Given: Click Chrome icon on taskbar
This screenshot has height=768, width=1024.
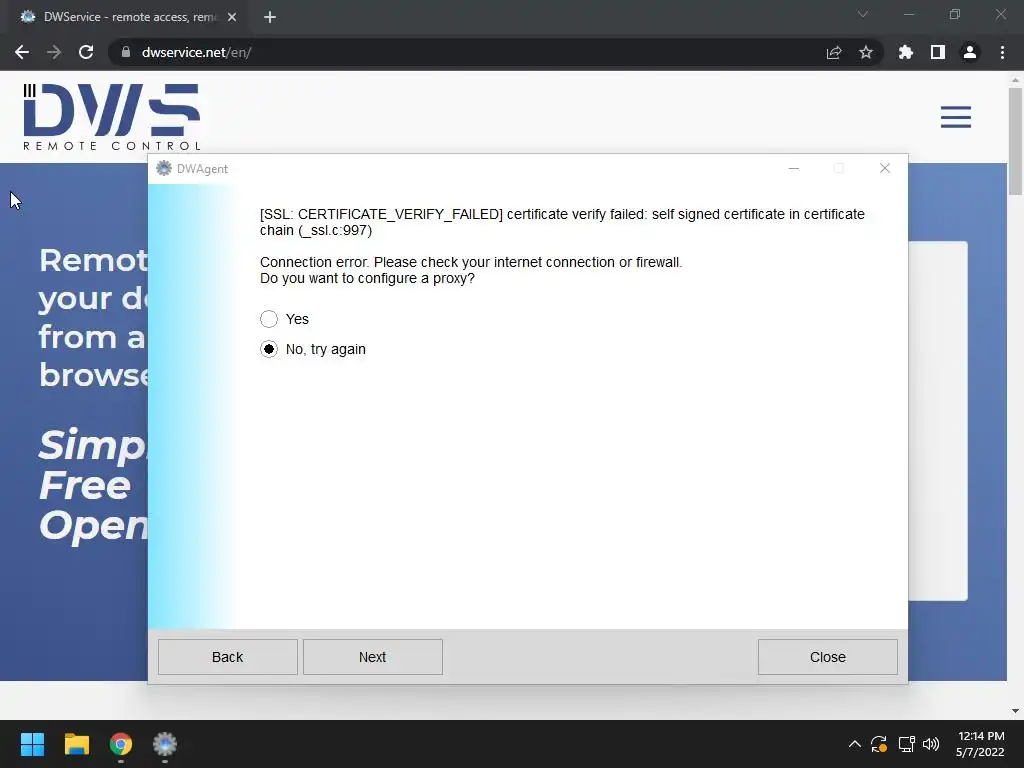Looking at the screenshot, I should click(x=121, y=744).
